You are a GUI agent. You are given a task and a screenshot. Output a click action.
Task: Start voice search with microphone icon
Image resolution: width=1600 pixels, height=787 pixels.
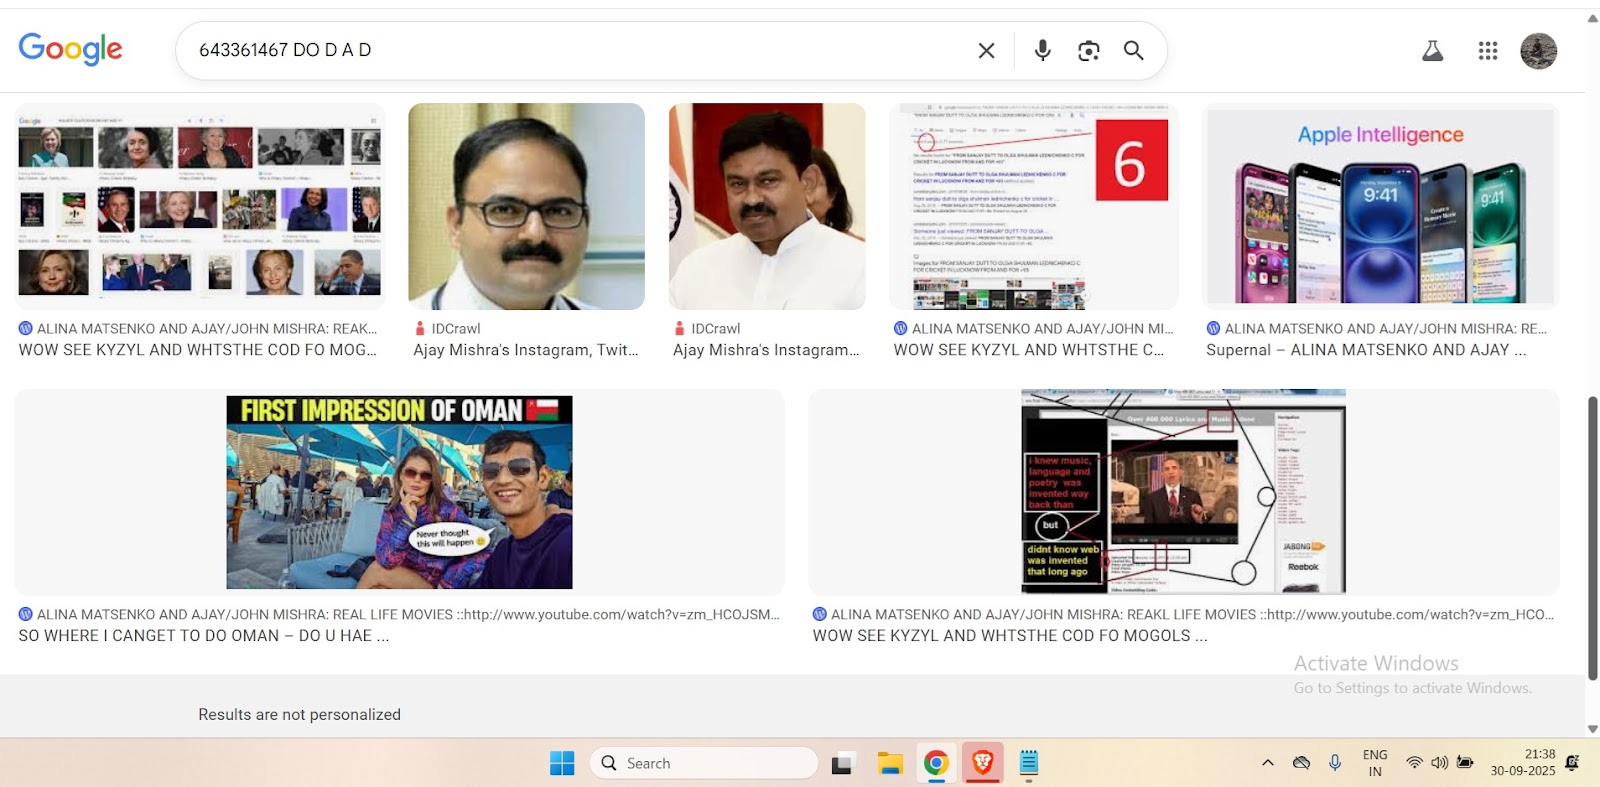pyautogui.click(x=1042, y=51)
